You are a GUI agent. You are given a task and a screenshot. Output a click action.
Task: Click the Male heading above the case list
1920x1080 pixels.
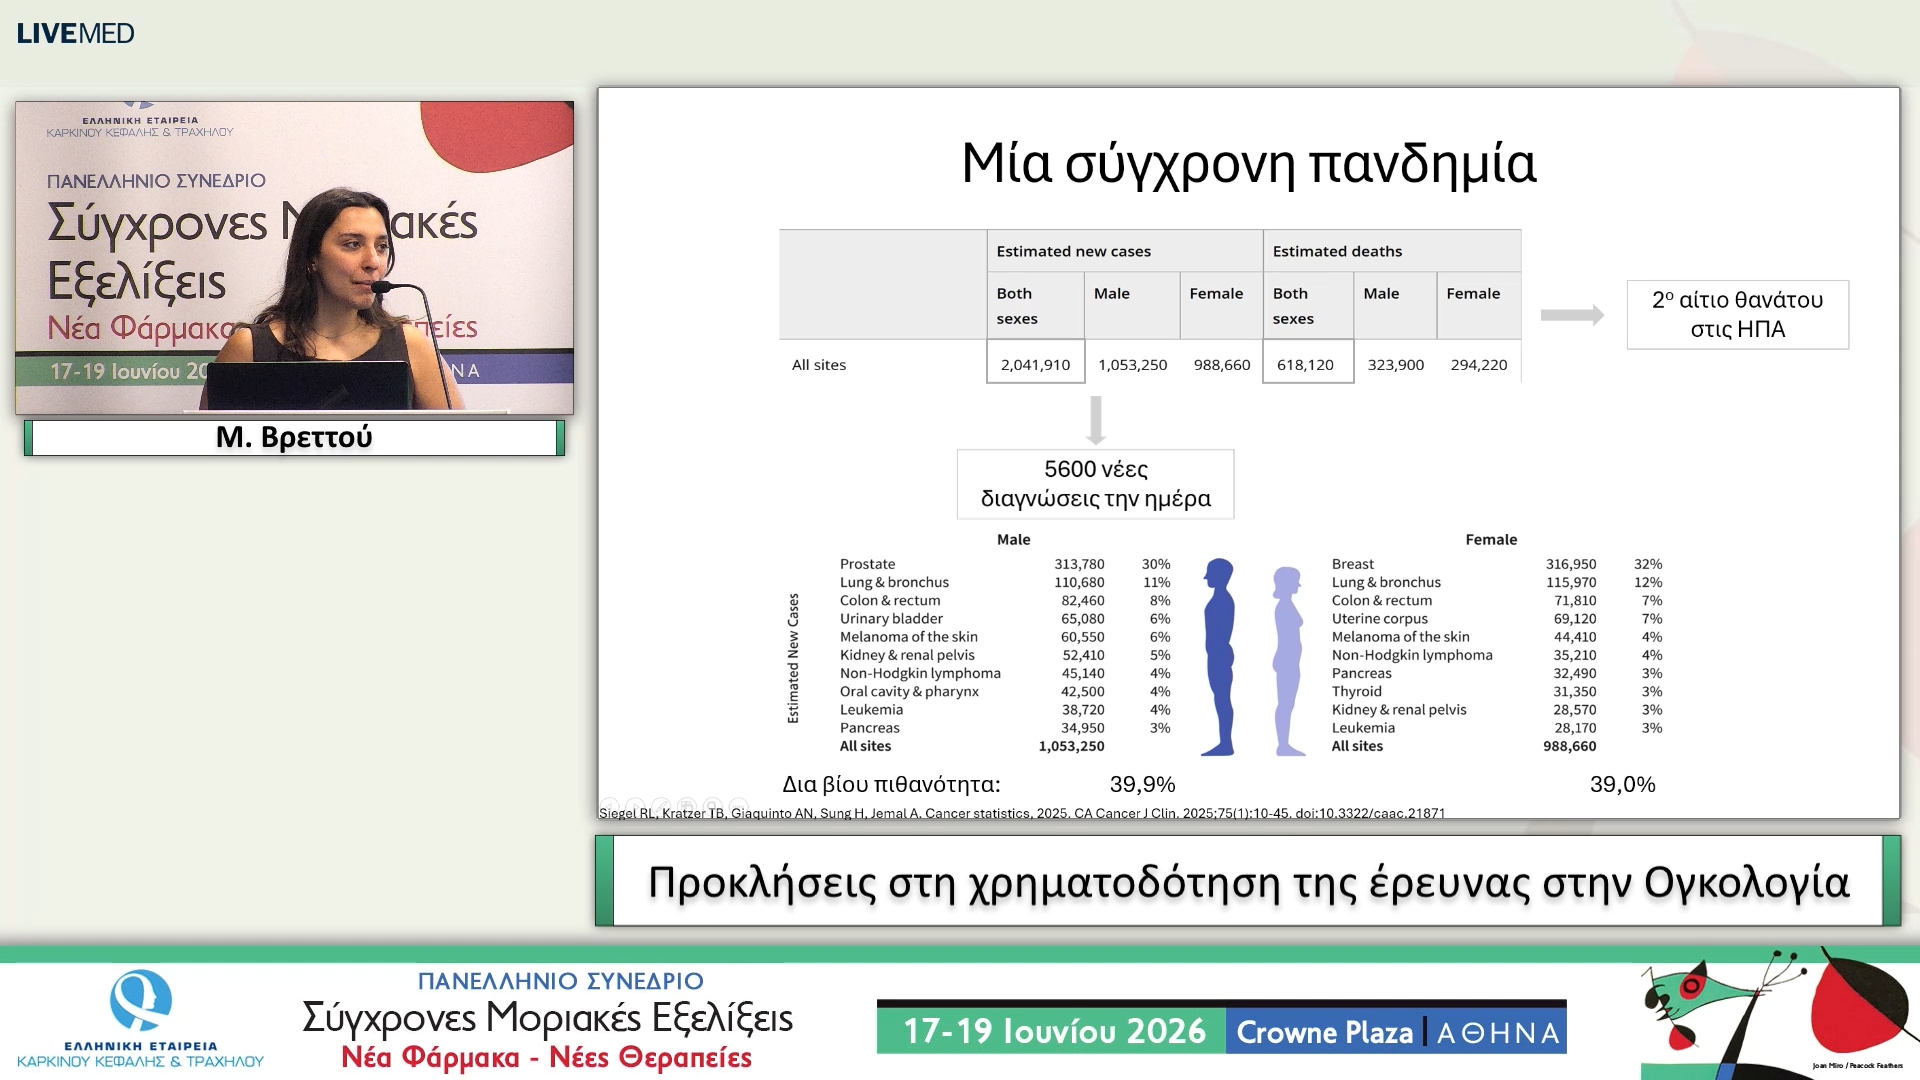click(x=1013, y=539)
